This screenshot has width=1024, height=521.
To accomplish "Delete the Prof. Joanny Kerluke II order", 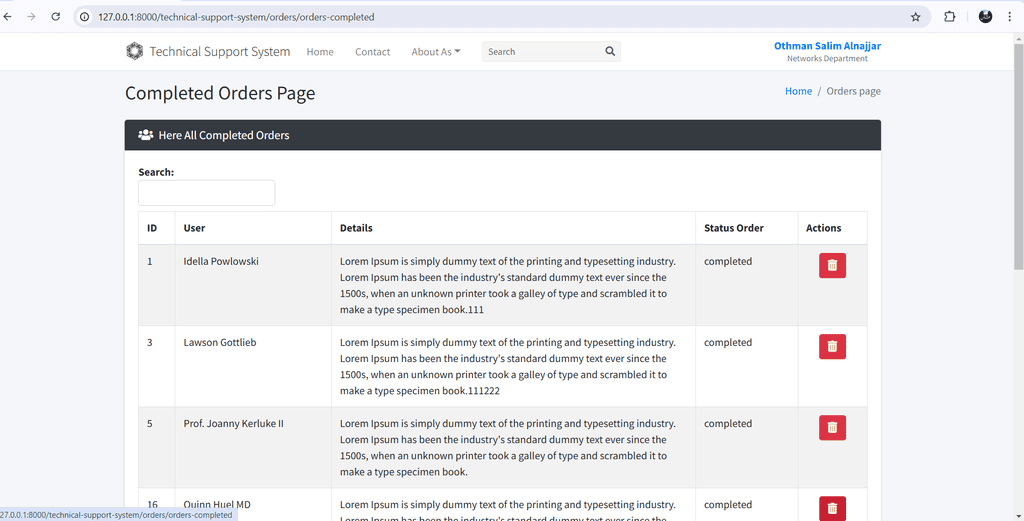I will [x=832, y=428].
